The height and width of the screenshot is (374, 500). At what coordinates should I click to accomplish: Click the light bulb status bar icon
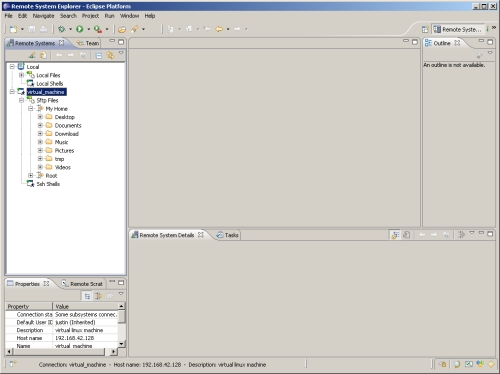pos(457,364)
